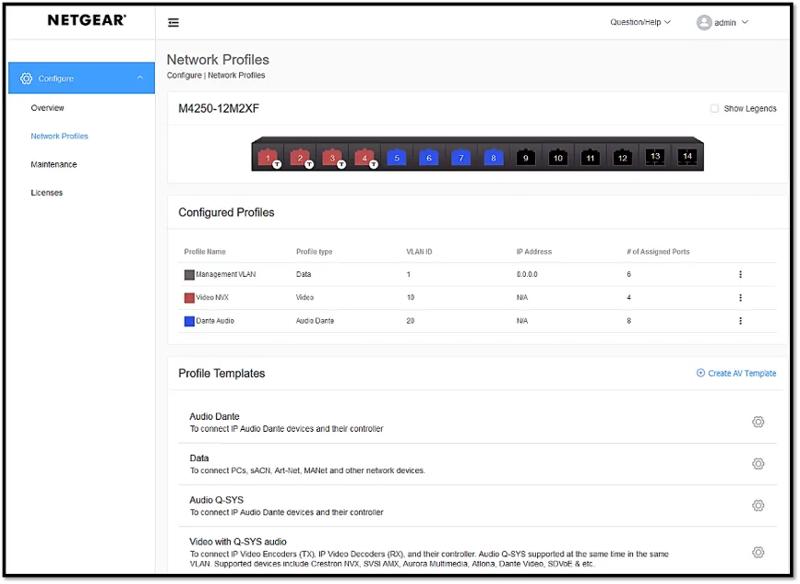Select Video with Q-SYS audio template title
Screen dimensions: 800x584
tap(238, 542)
